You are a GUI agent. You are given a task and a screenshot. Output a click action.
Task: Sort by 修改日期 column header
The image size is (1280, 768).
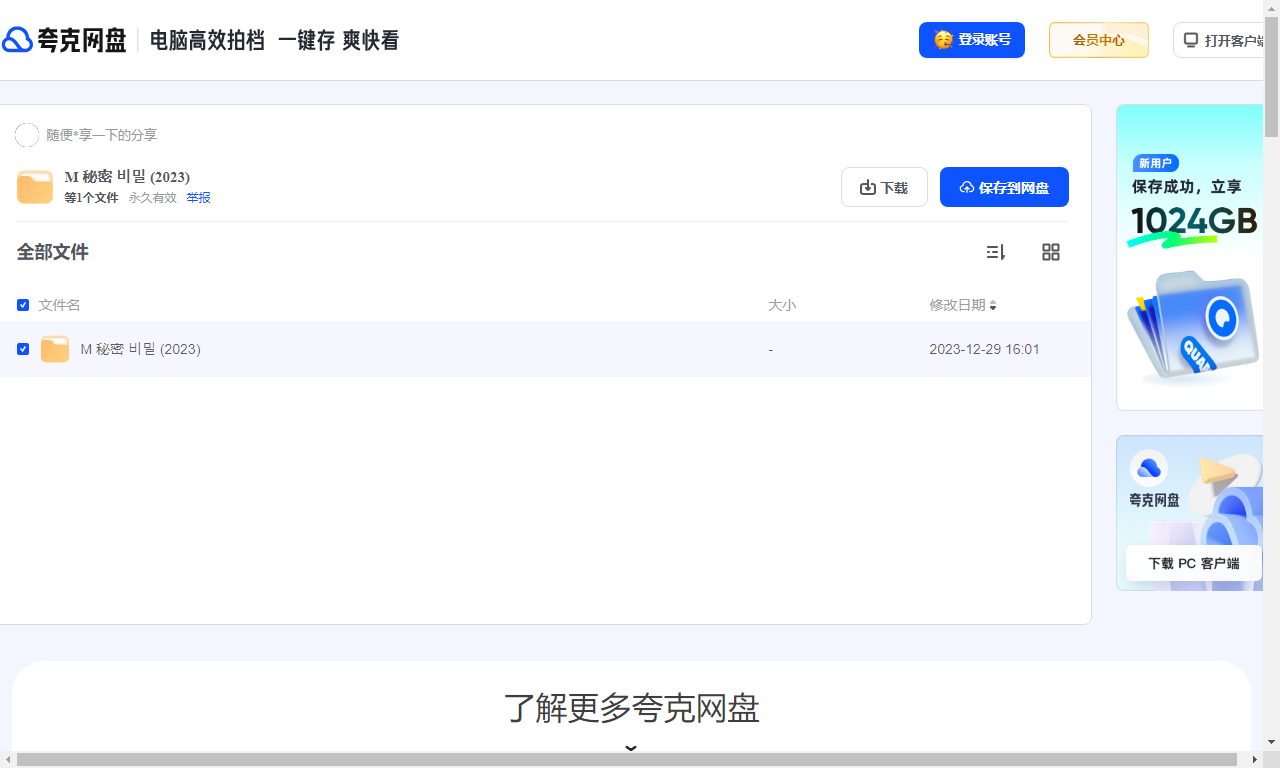(x=963, y=305)
